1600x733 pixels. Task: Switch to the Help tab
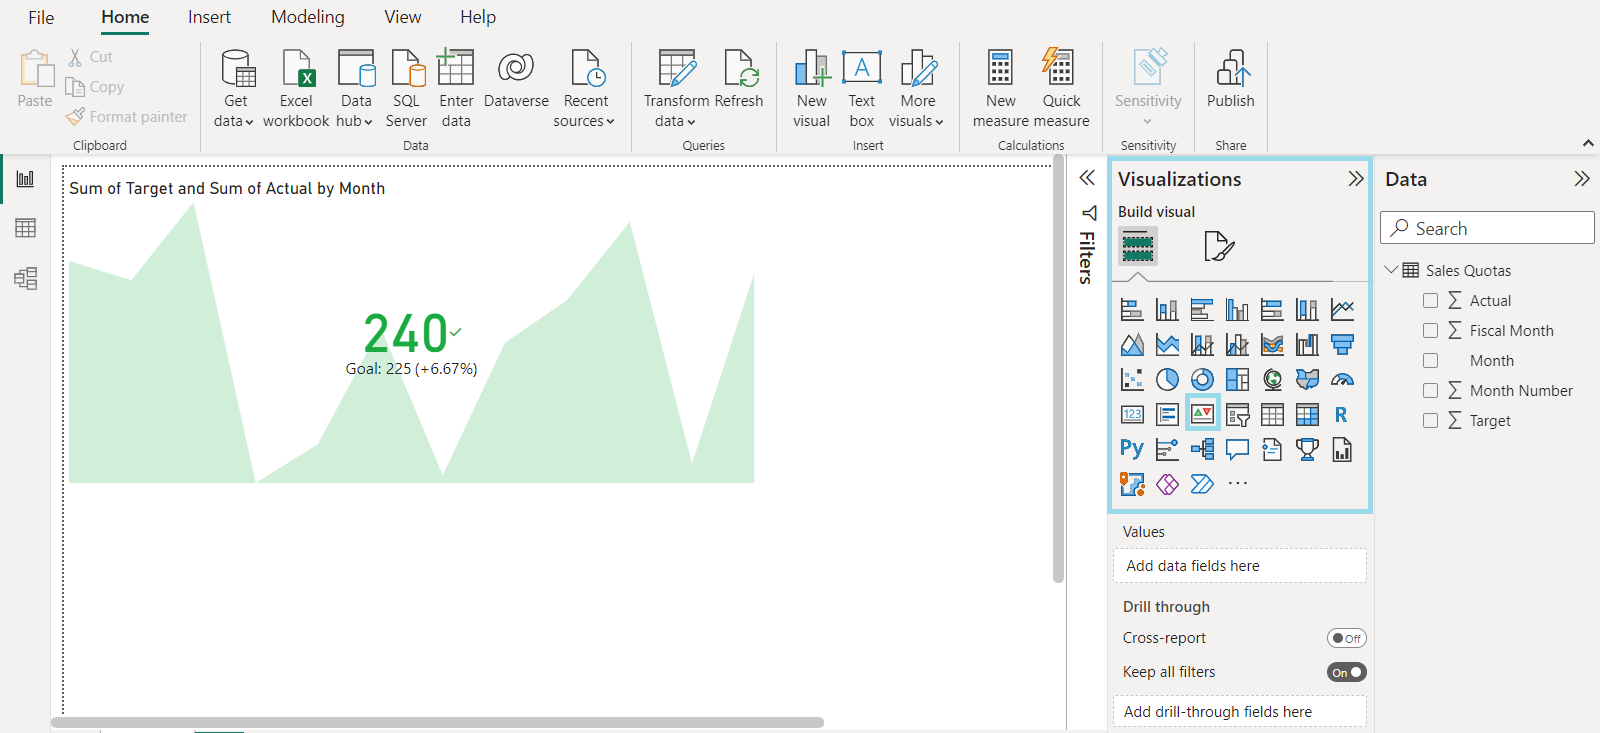coord(478,17)
